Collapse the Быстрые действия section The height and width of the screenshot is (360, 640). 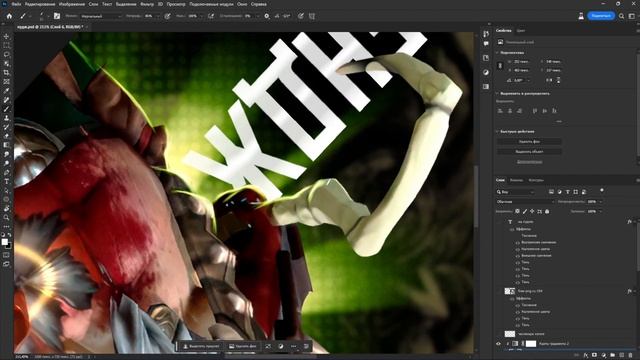(497, 131)
